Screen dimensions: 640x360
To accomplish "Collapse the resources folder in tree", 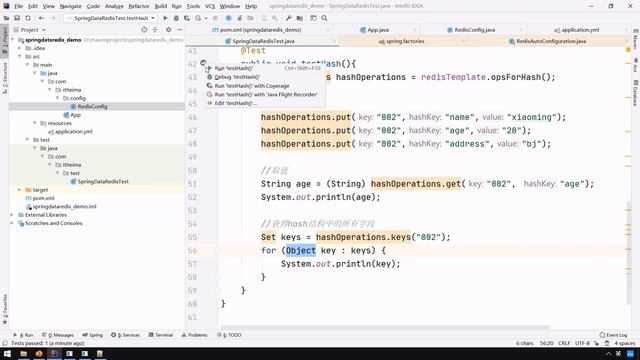I will (x=35, y=123).
